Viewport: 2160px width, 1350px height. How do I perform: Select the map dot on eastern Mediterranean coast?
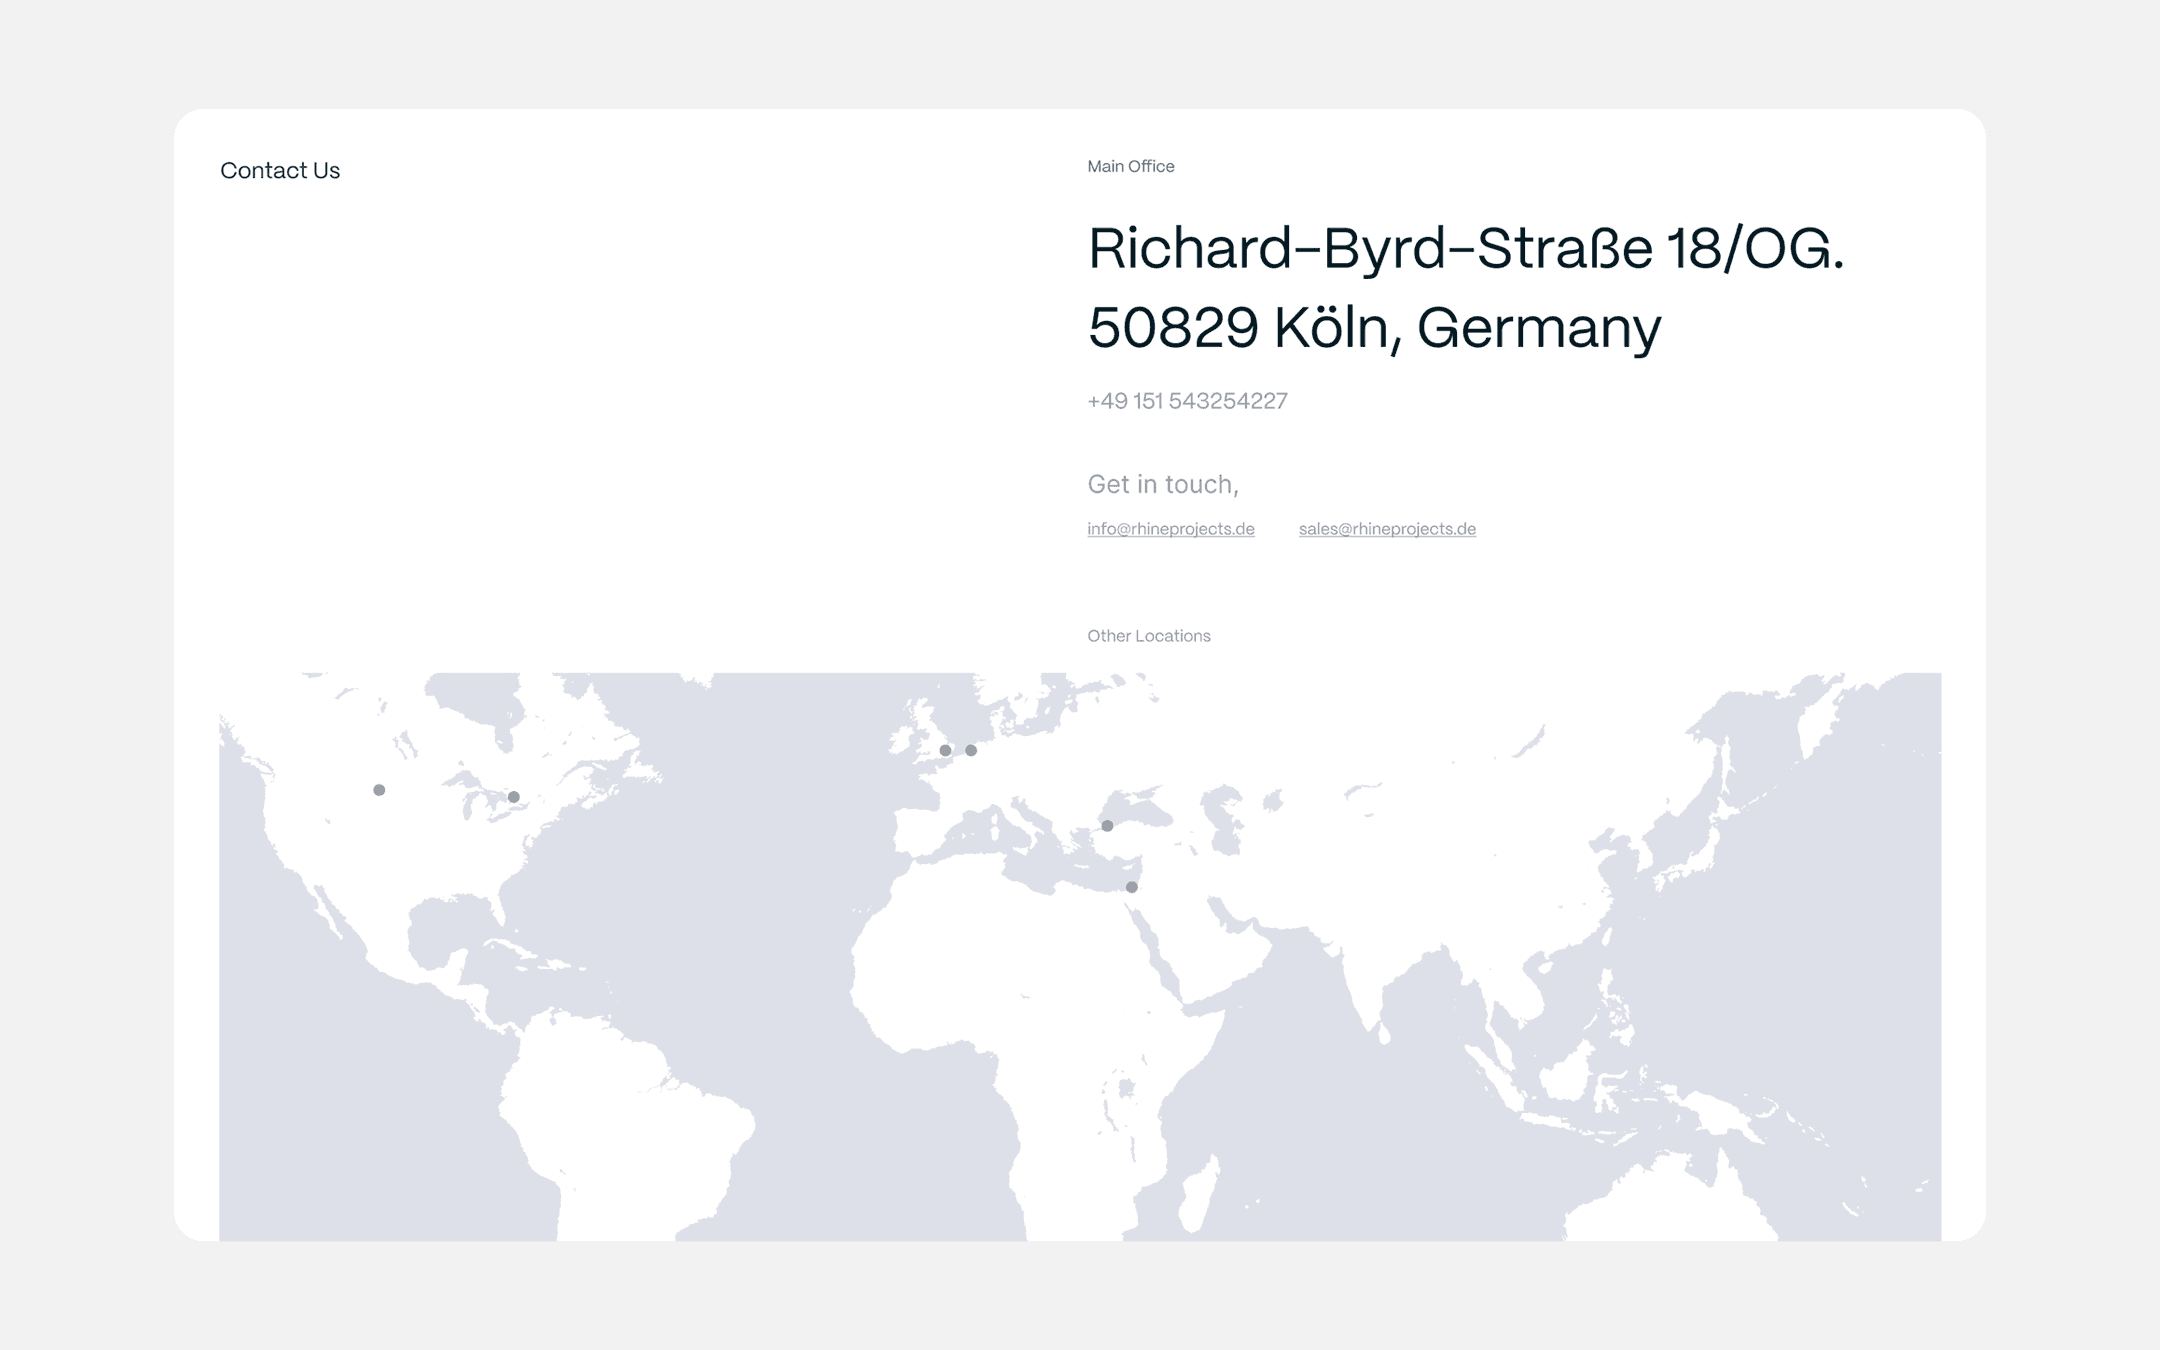tap(1132, 887)
